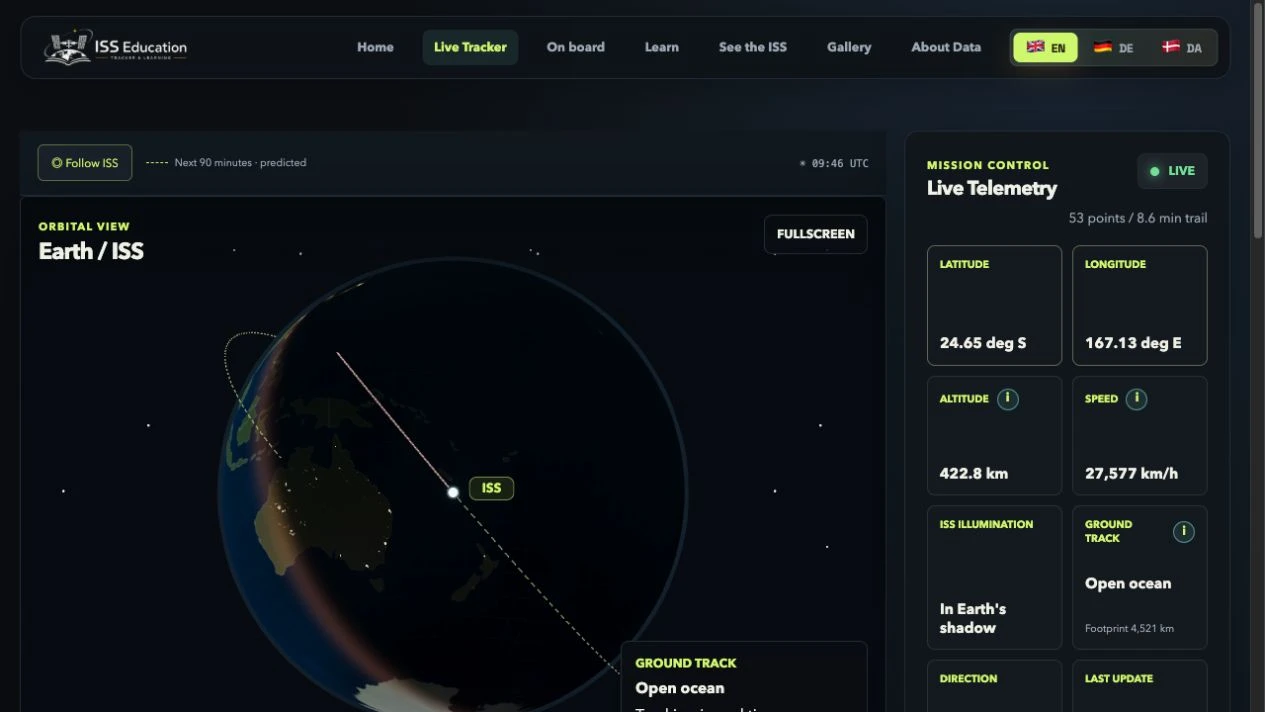Select the Latitude 24.65 deg S card
Viewport: 1265px width, 712px height.
coord(994,306)
